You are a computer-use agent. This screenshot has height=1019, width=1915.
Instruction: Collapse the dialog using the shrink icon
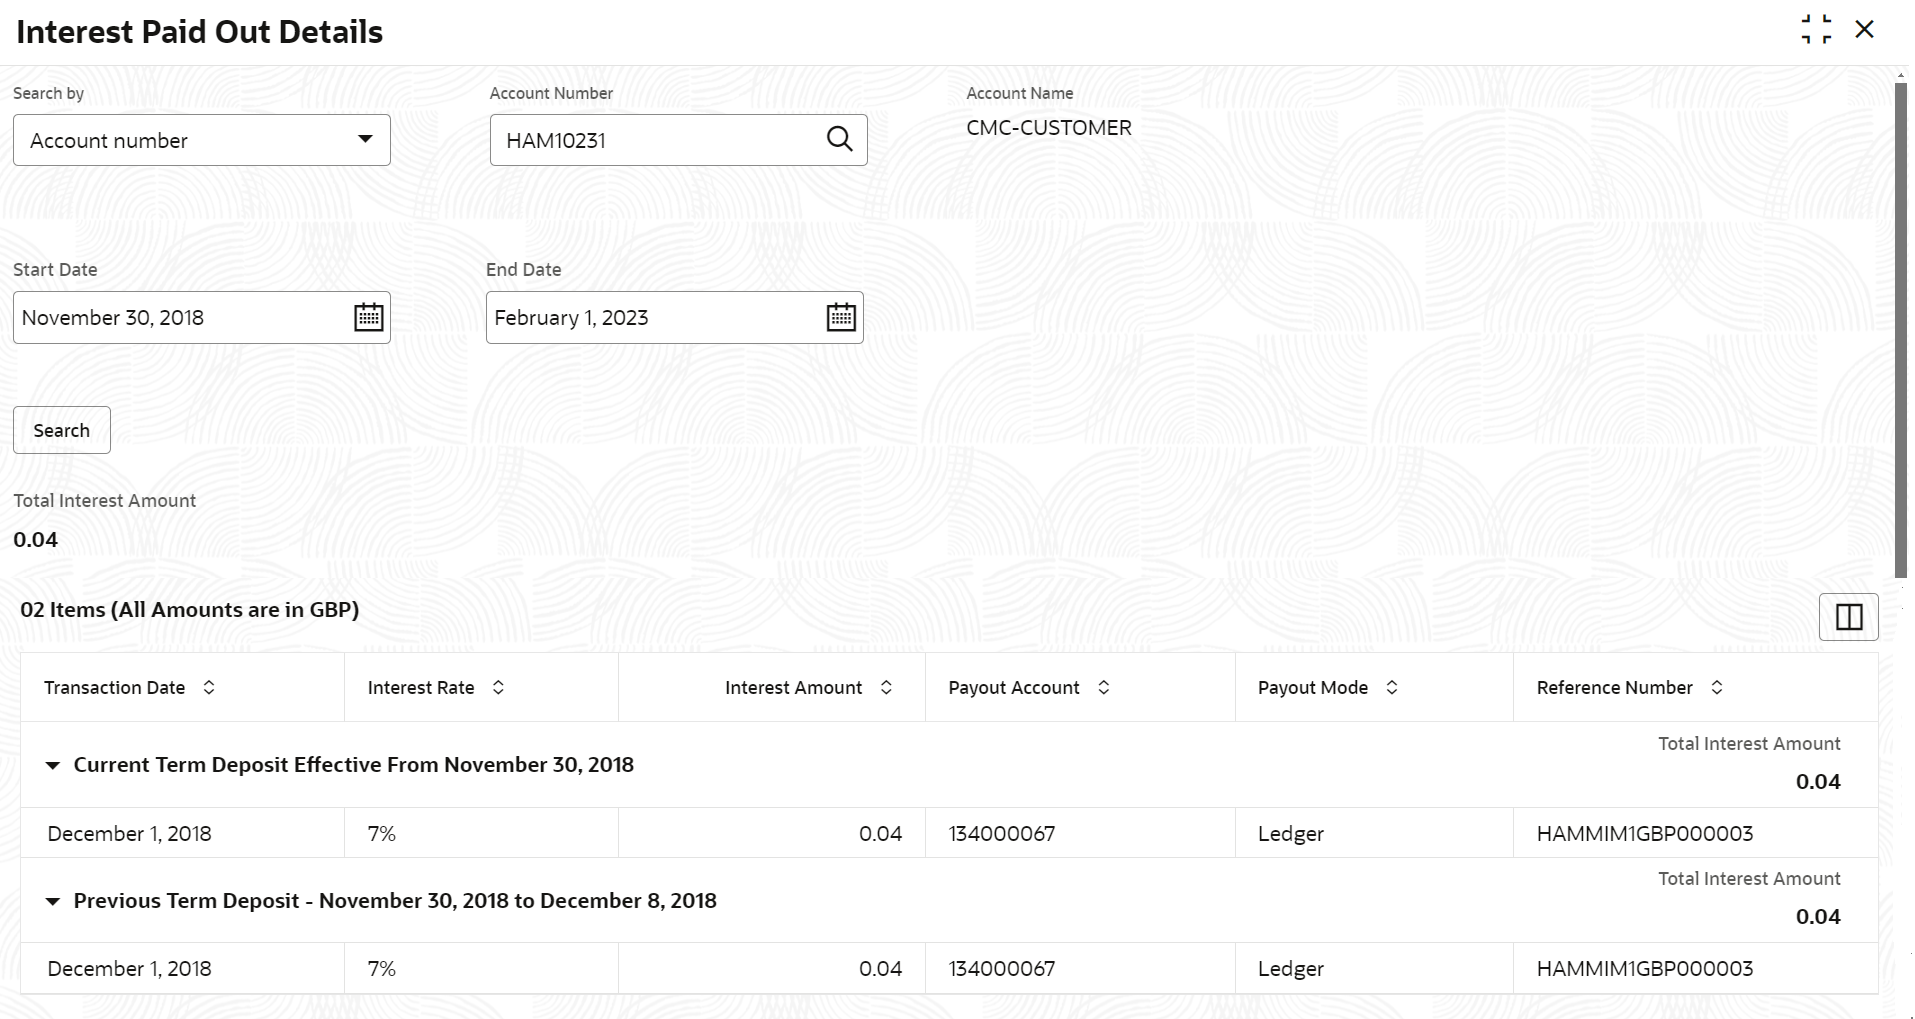[1816, 29]
